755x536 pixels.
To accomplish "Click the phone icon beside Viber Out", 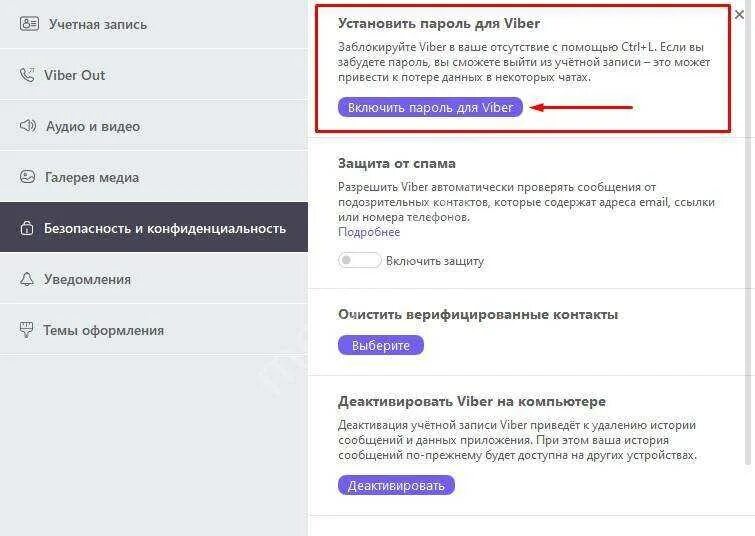I will tap(27, 75).
